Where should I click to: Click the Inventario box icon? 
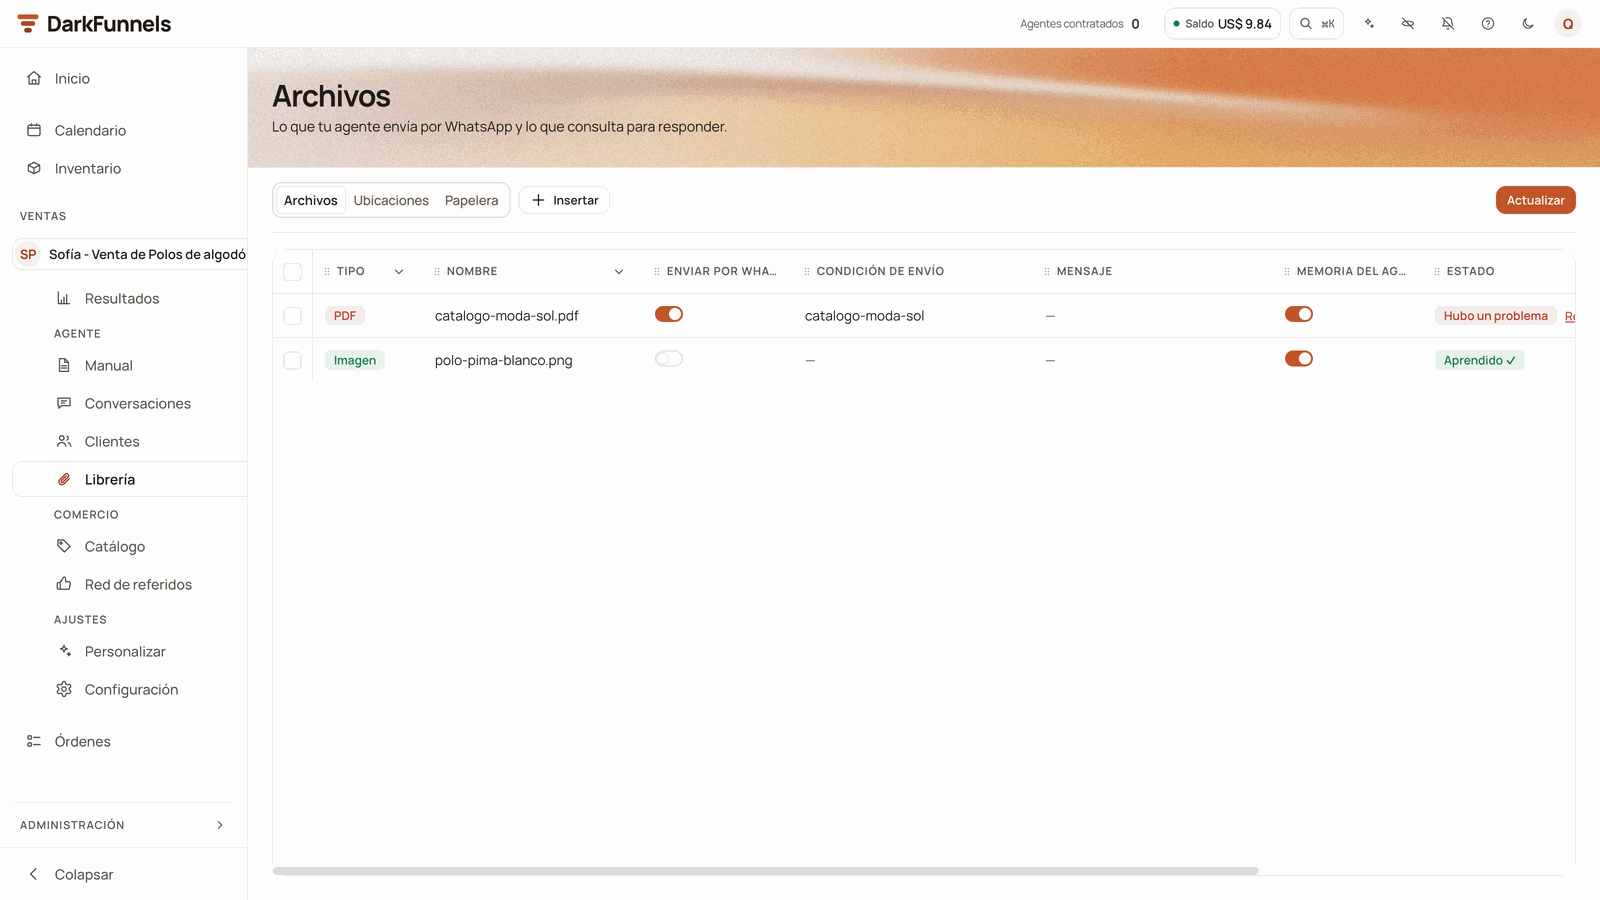click(34, 168)
